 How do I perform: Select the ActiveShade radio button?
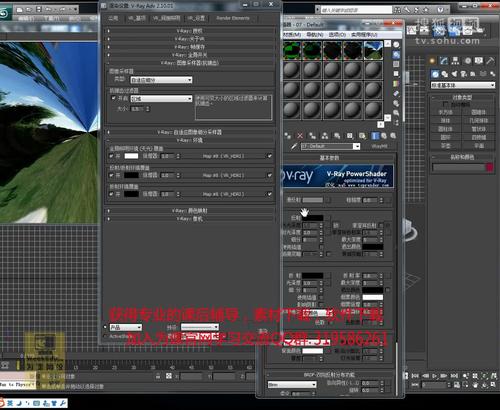pos(105,336)
